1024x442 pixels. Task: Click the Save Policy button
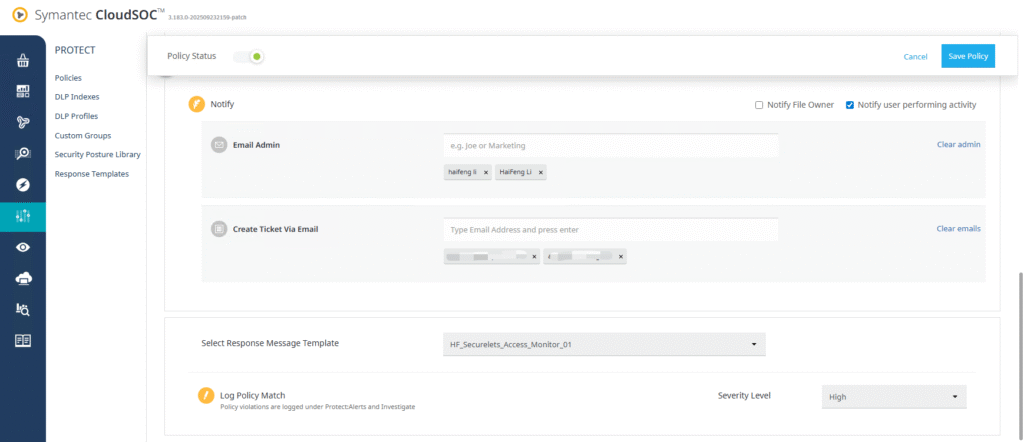pyautogui.click(x=967, y=56)
